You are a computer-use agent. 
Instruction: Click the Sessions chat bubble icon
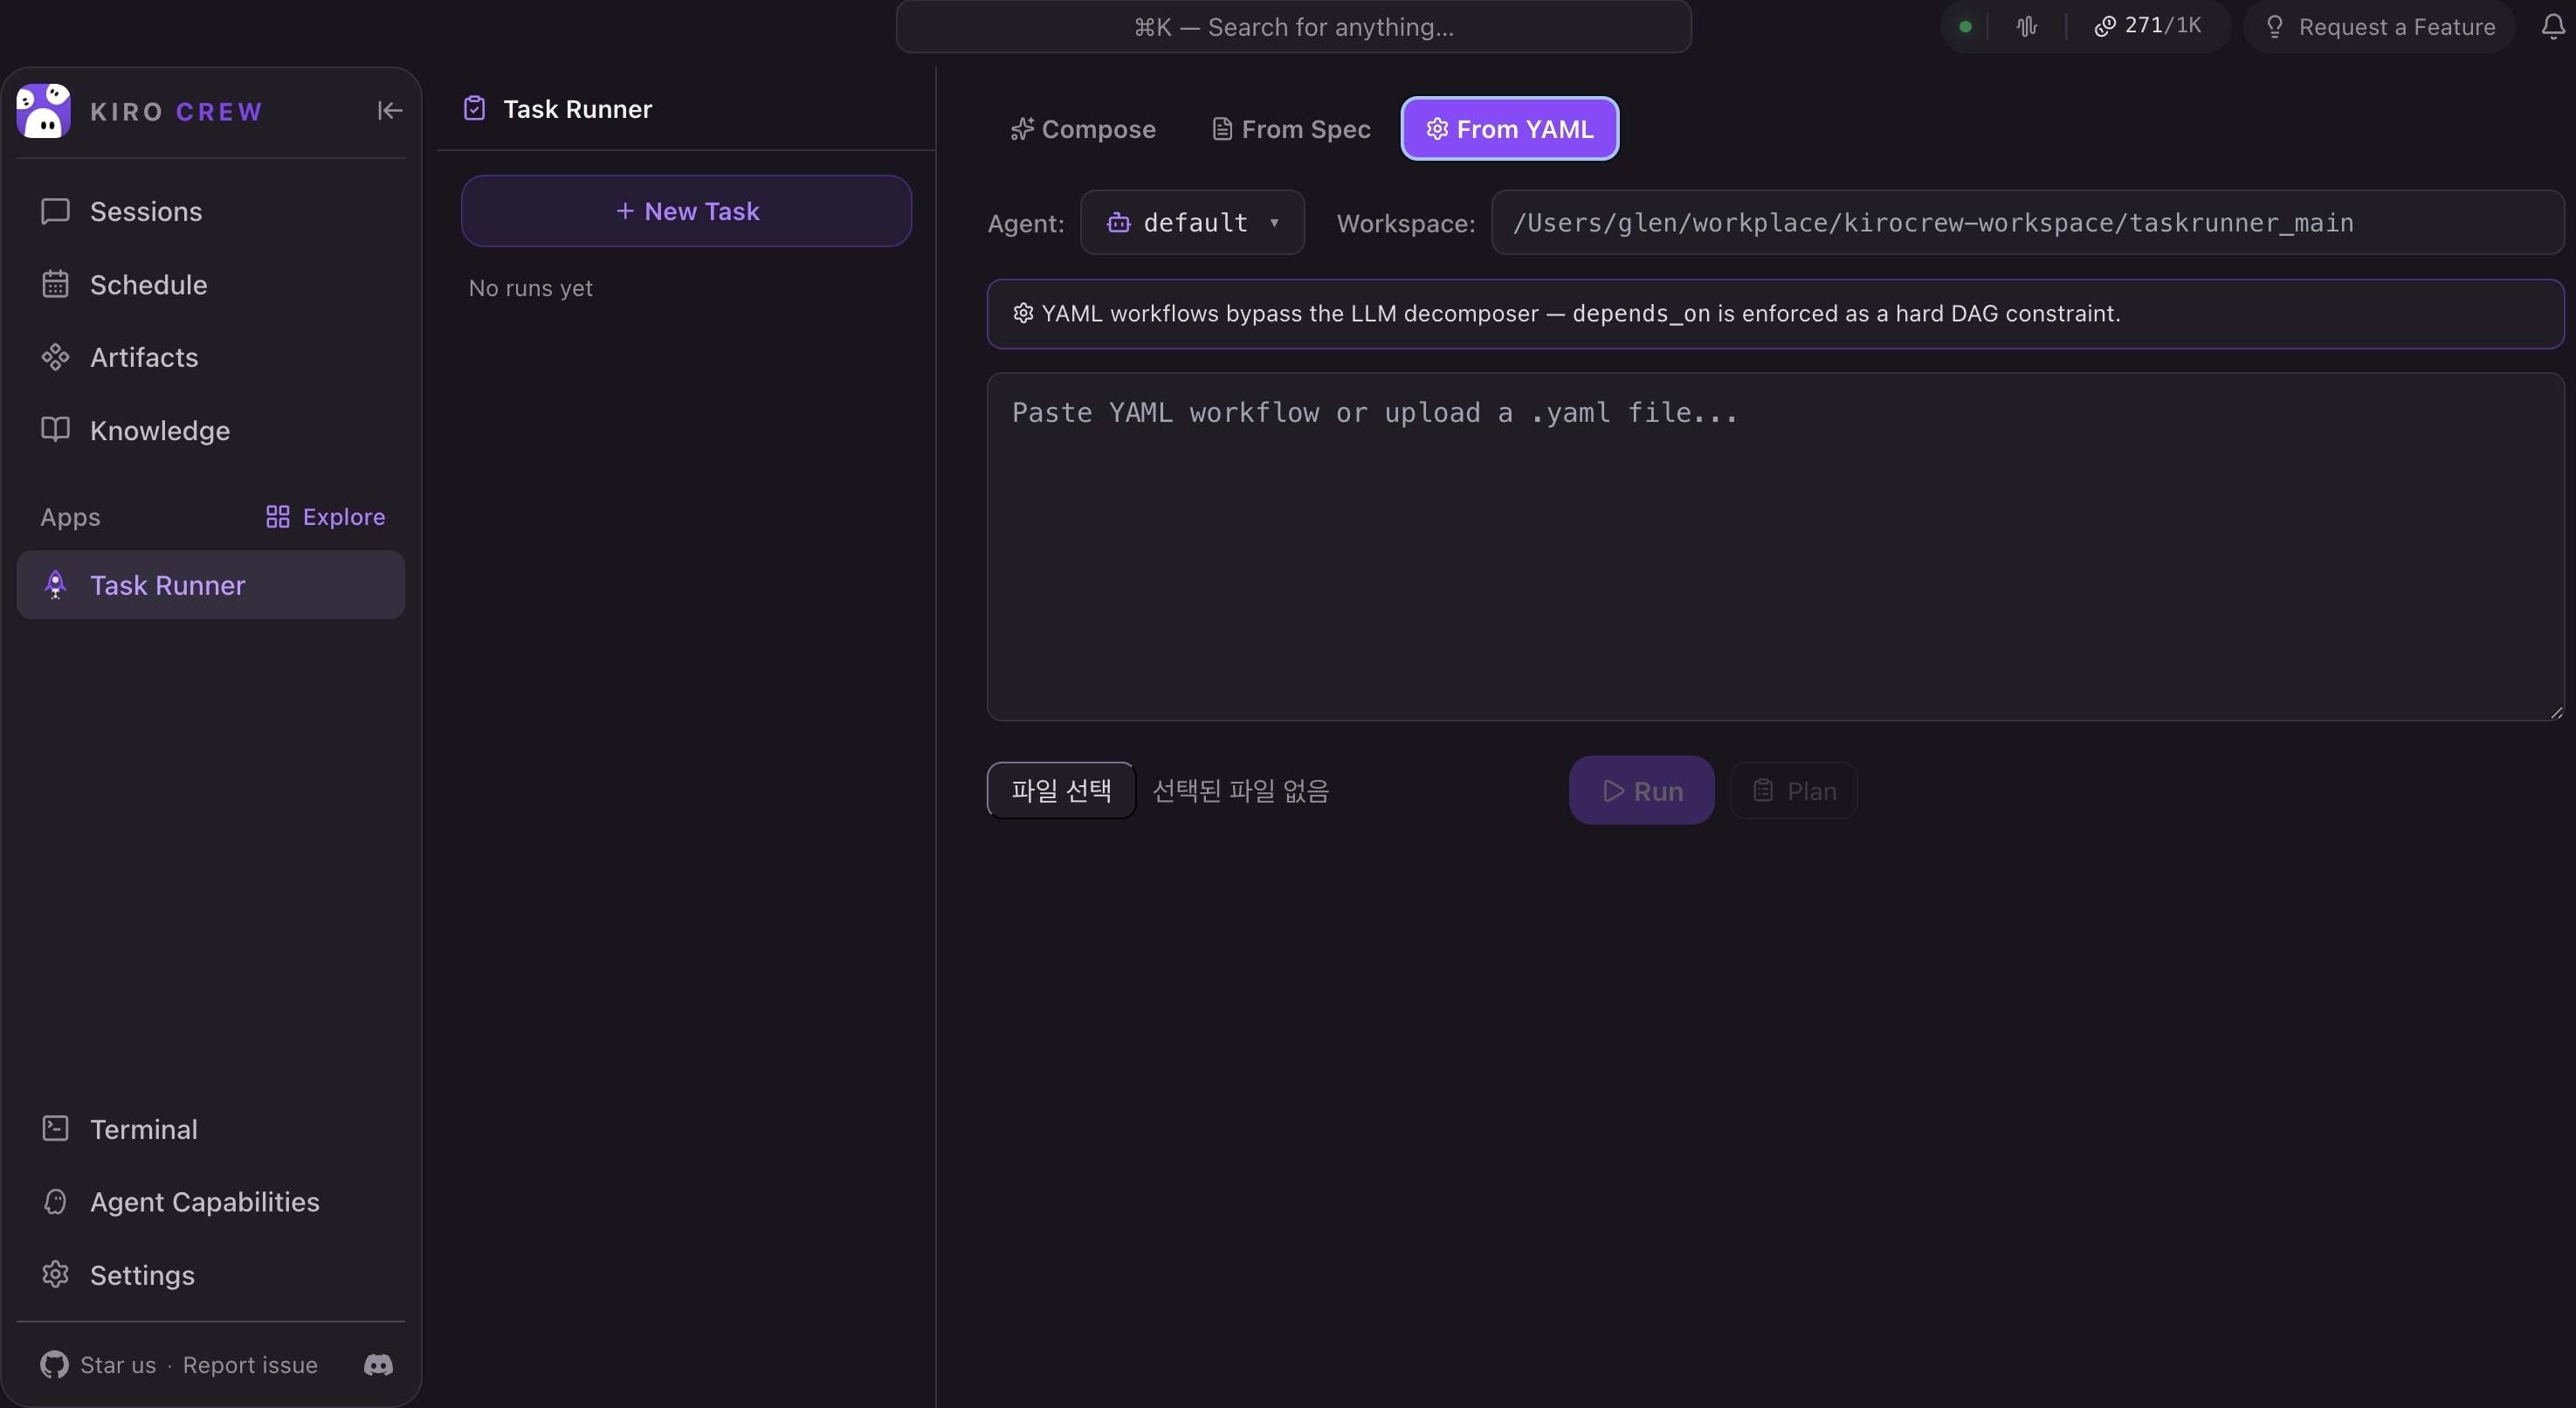tap(55, 211)
